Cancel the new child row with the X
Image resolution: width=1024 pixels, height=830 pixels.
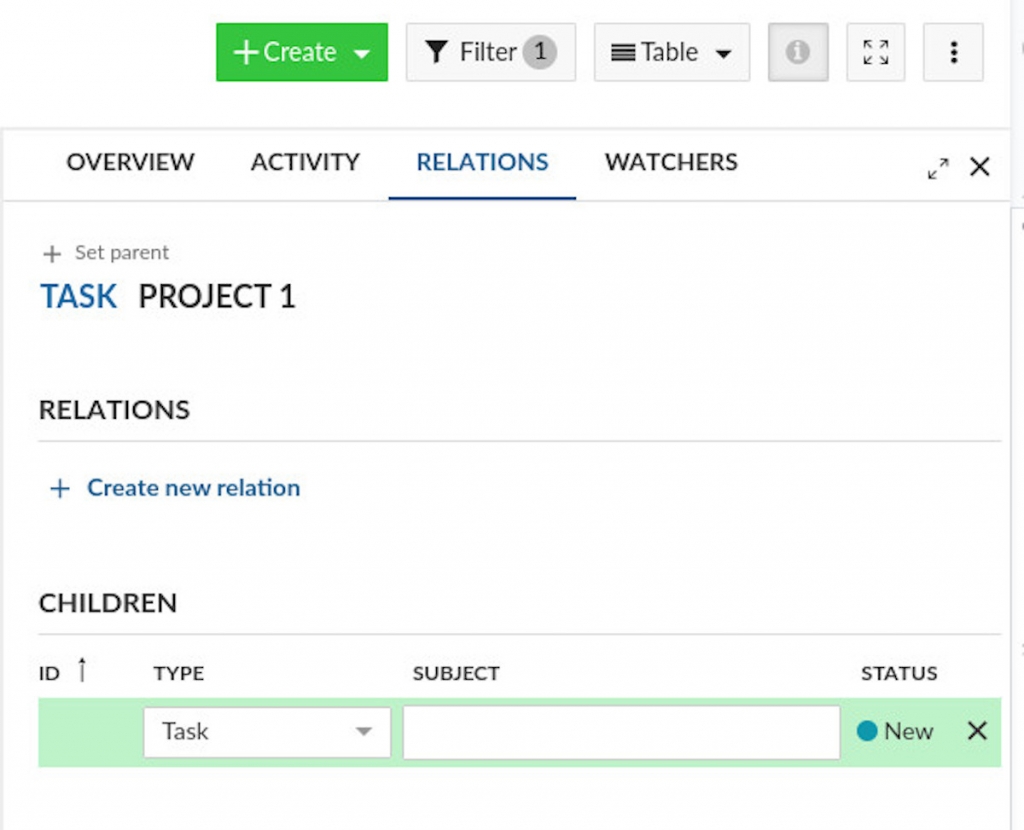pyautogui.click(x=977, y=731)
